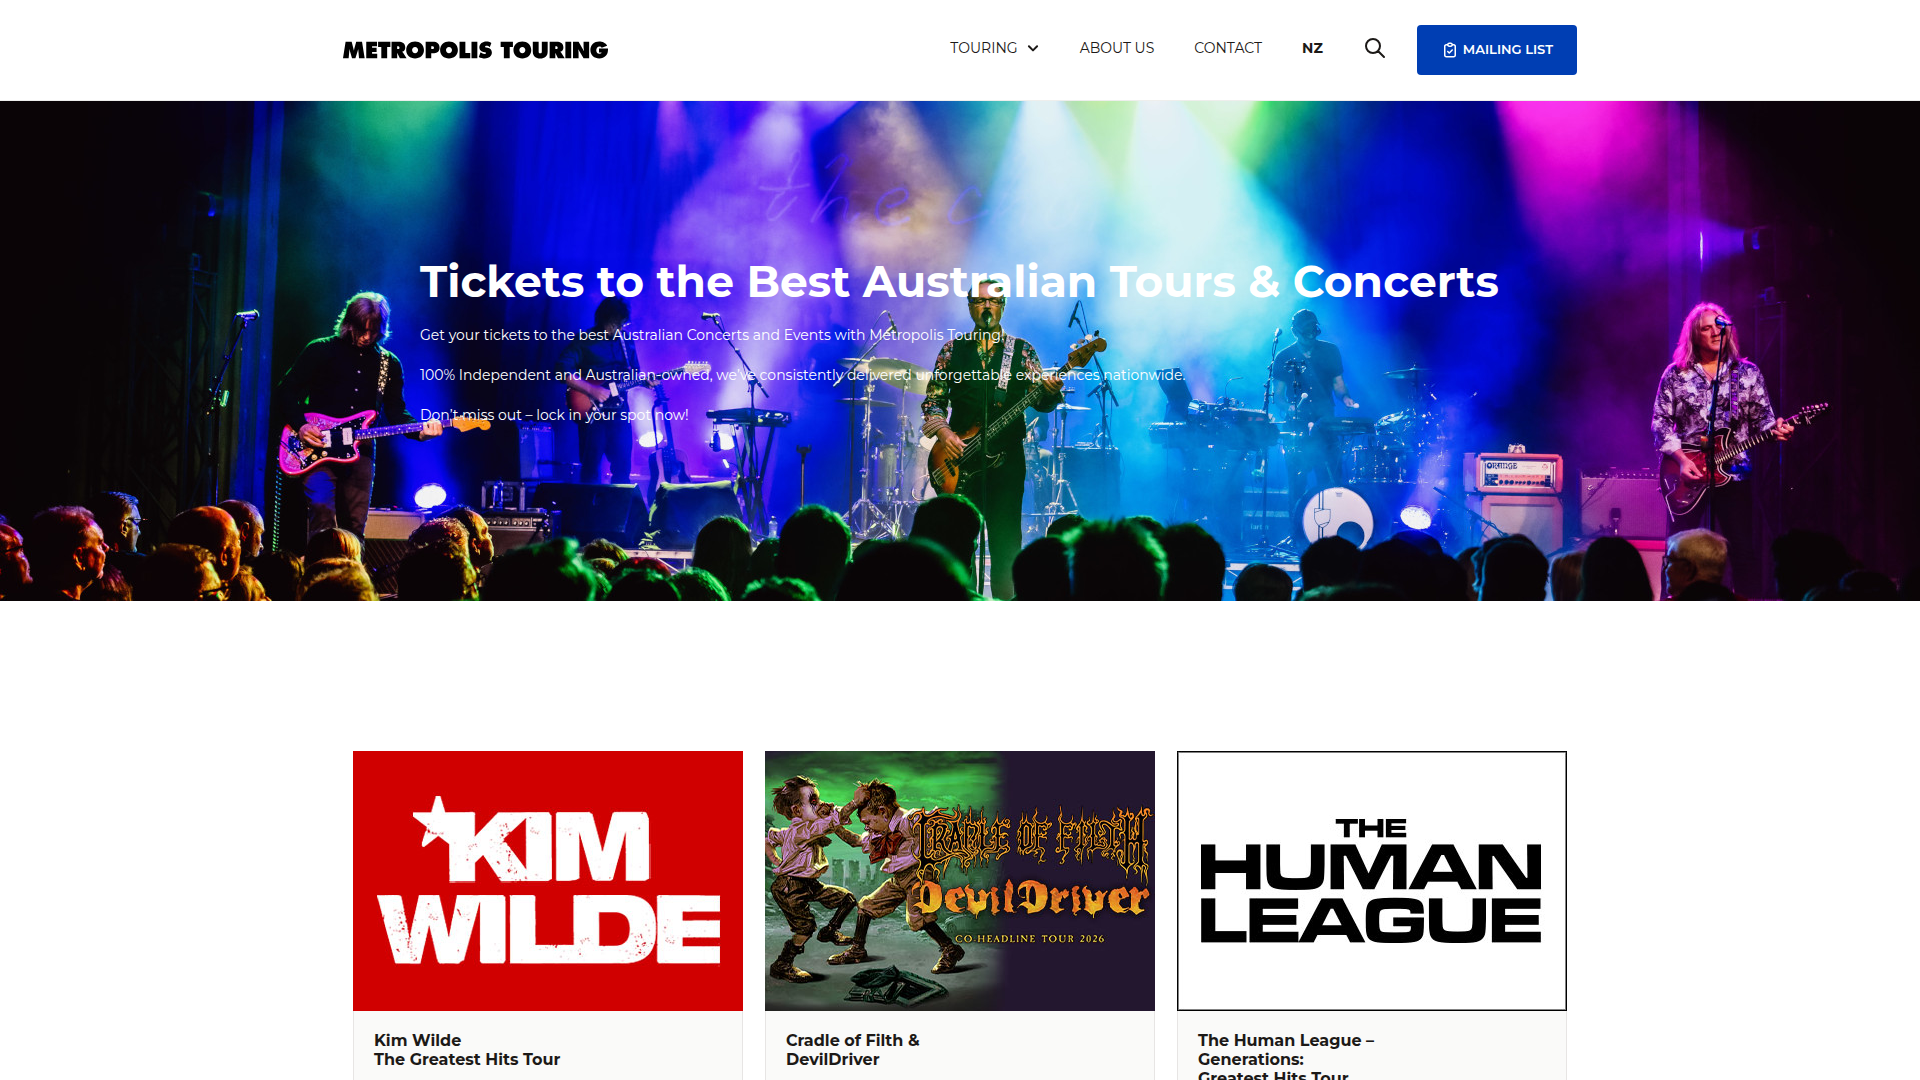
Task: Expand the Touring dropdown chevron
Action: coord(1033,48)
